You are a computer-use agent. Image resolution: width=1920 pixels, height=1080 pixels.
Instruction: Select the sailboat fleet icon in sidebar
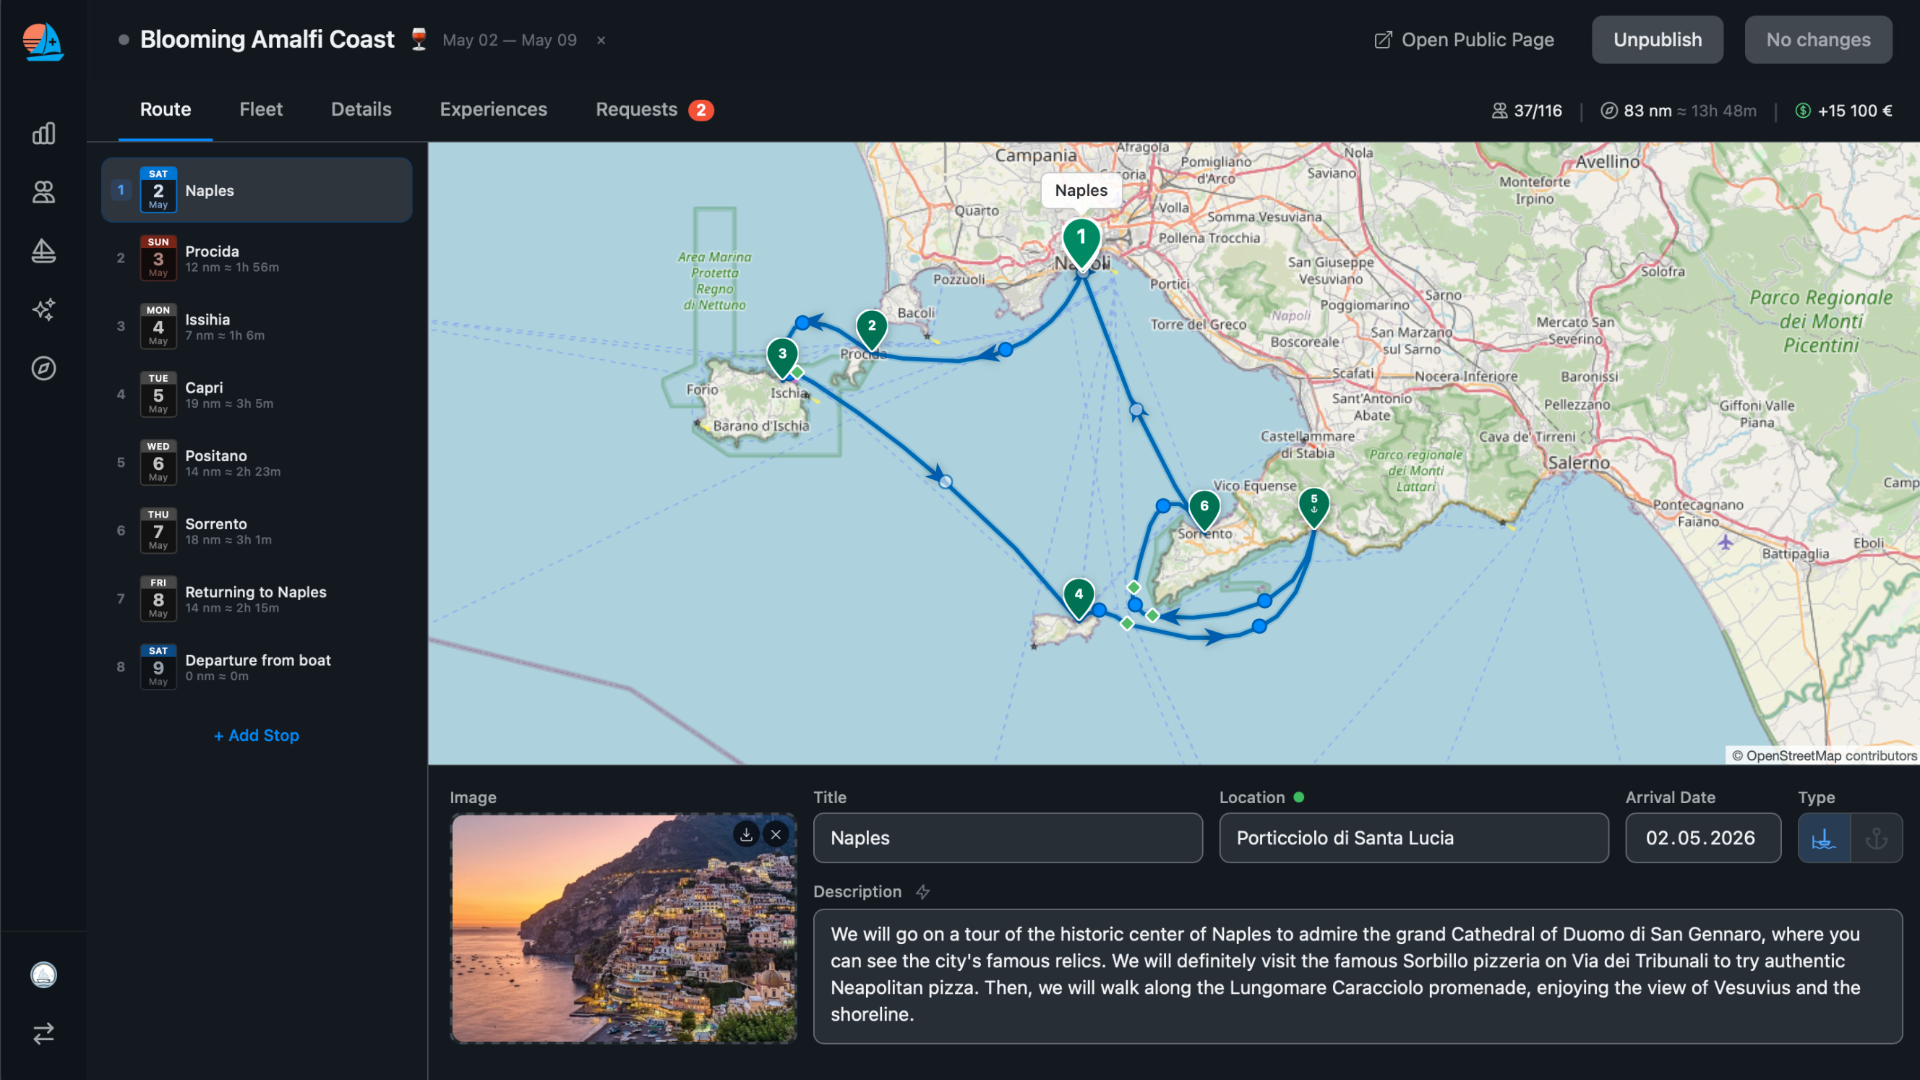click(44, 251)
